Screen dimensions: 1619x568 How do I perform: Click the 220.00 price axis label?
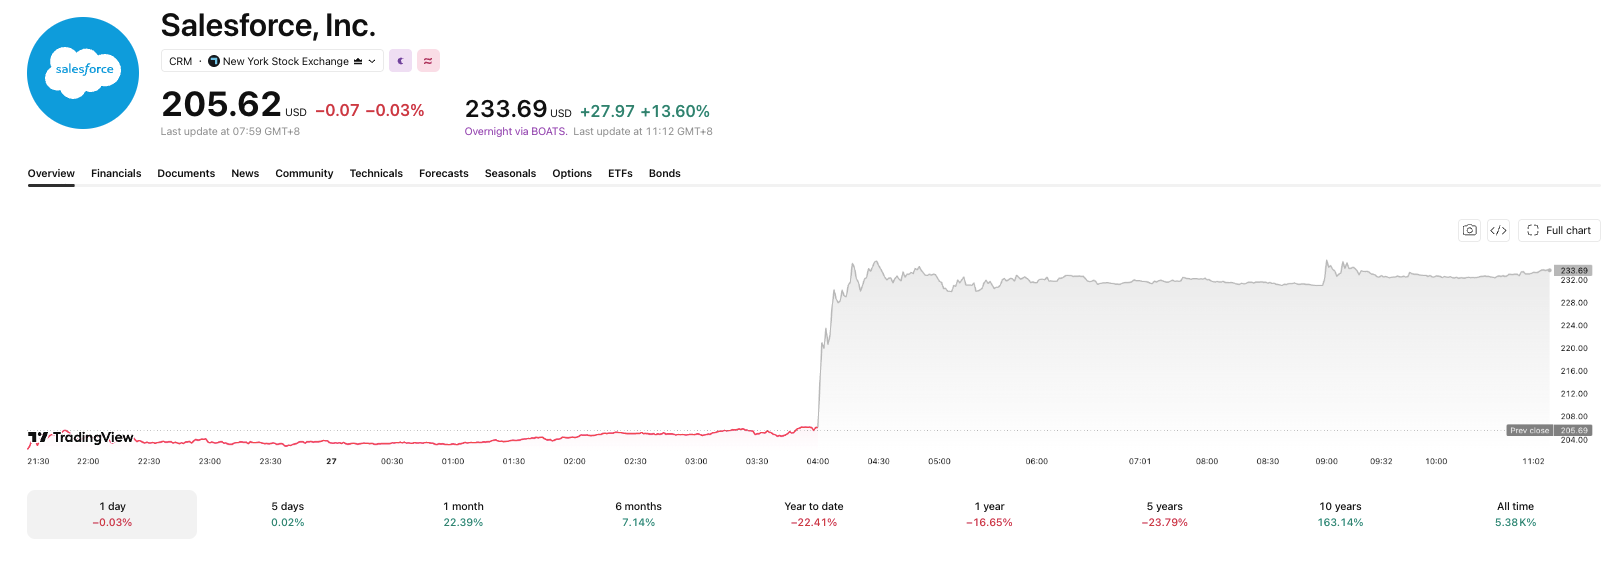tap(1574, 348)
